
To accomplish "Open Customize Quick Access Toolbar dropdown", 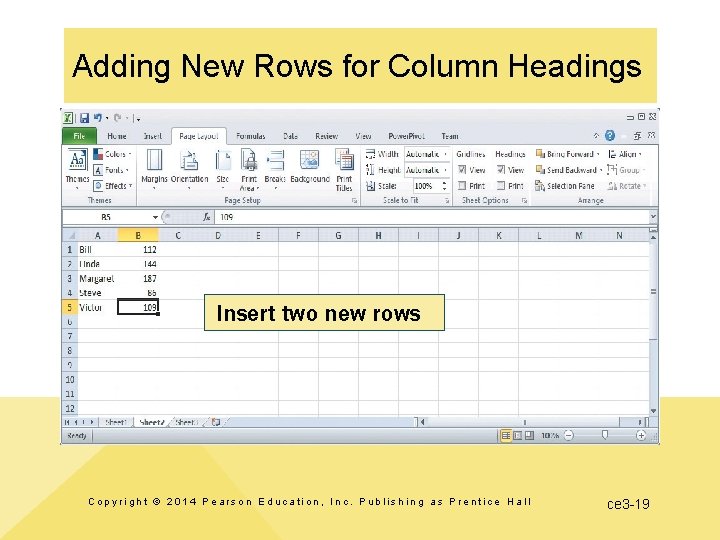I will pyautogui.click(x=138, y=118).
